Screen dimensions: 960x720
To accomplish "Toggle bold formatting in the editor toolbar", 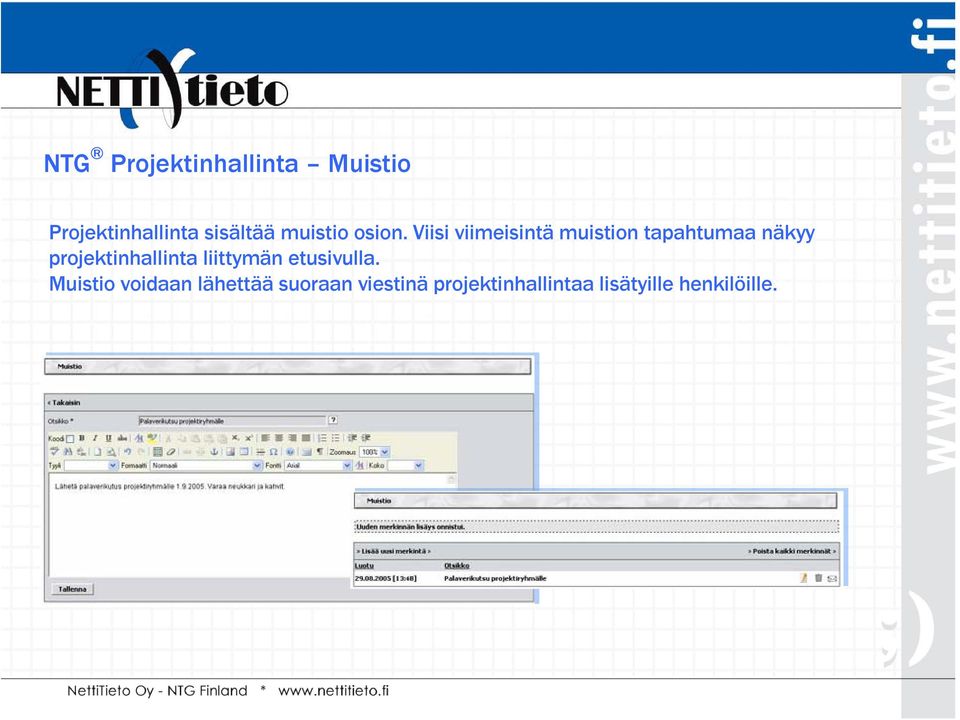I will [x=82, y=438].
